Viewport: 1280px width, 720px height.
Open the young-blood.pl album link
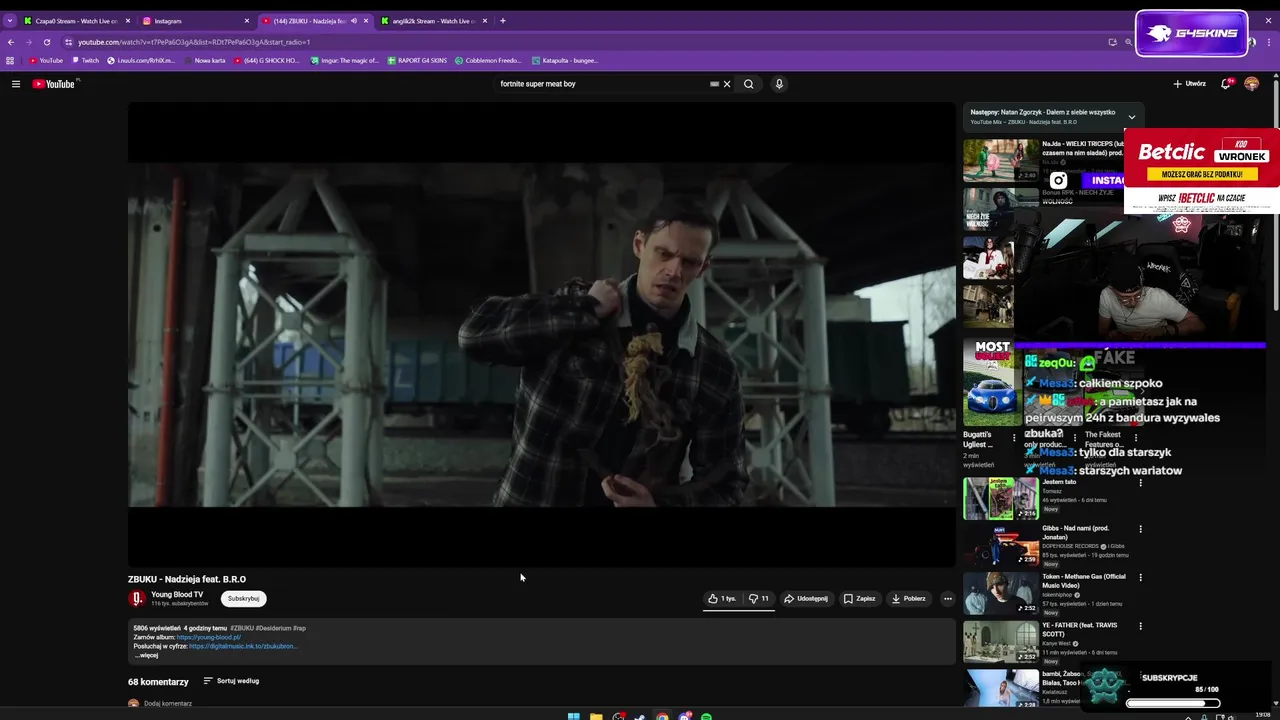tap(208, 637)
